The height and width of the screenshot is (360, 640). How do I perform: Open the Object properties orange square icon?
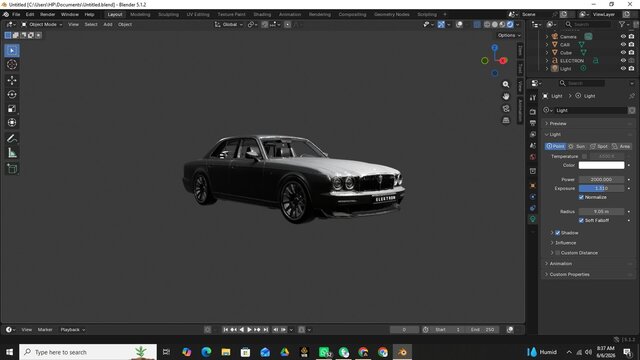click(x=533, y=185)
